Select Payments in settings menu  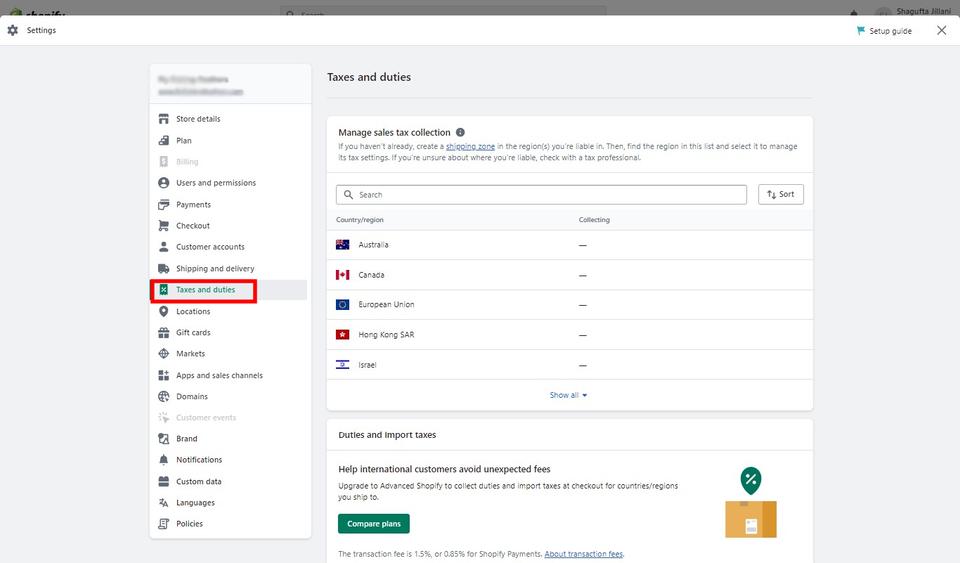tap(193, 204)
